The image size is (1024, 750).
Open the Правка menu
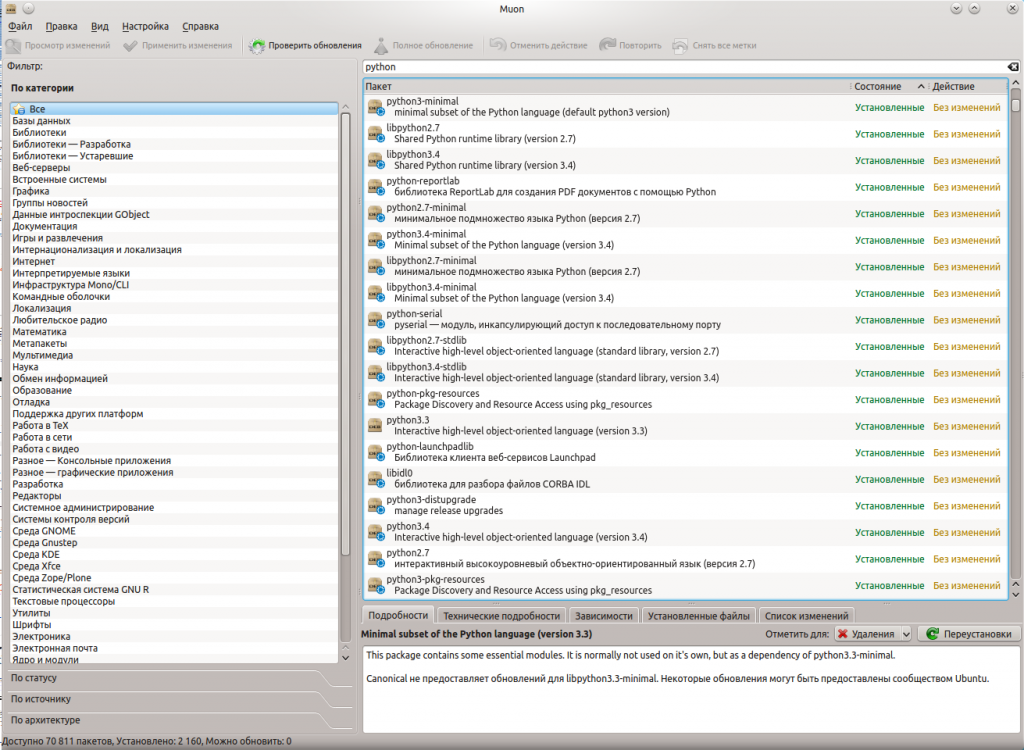[61, 26]
